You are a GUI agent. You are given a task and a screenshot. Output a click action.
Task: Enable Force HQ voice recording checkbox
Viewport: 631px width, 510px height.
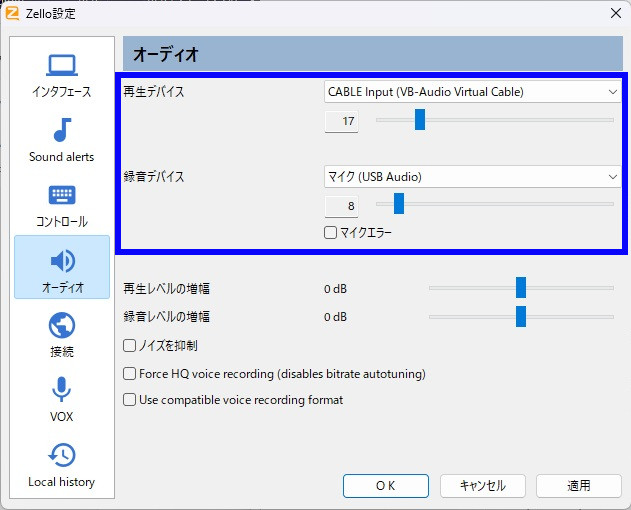pos(129,374)
